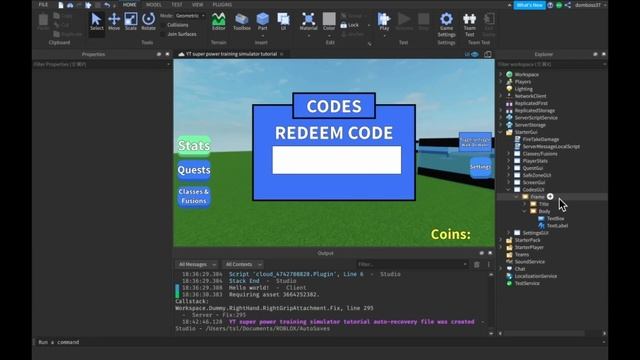Switch to the MODEL ribbon tab

tap(154, 5)
